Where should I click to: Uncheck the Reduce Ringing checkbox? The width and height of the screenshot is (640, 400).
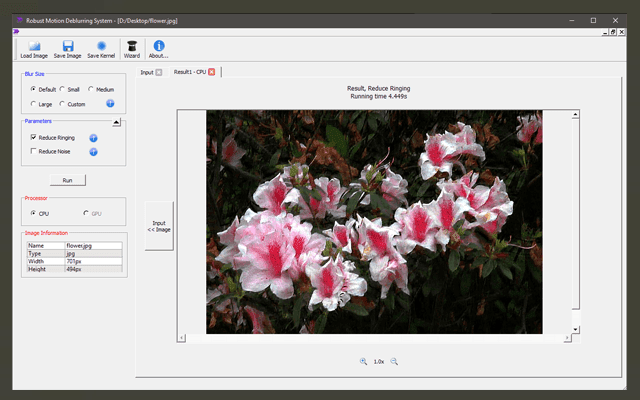pyautogui.click(x=34, y=137)
